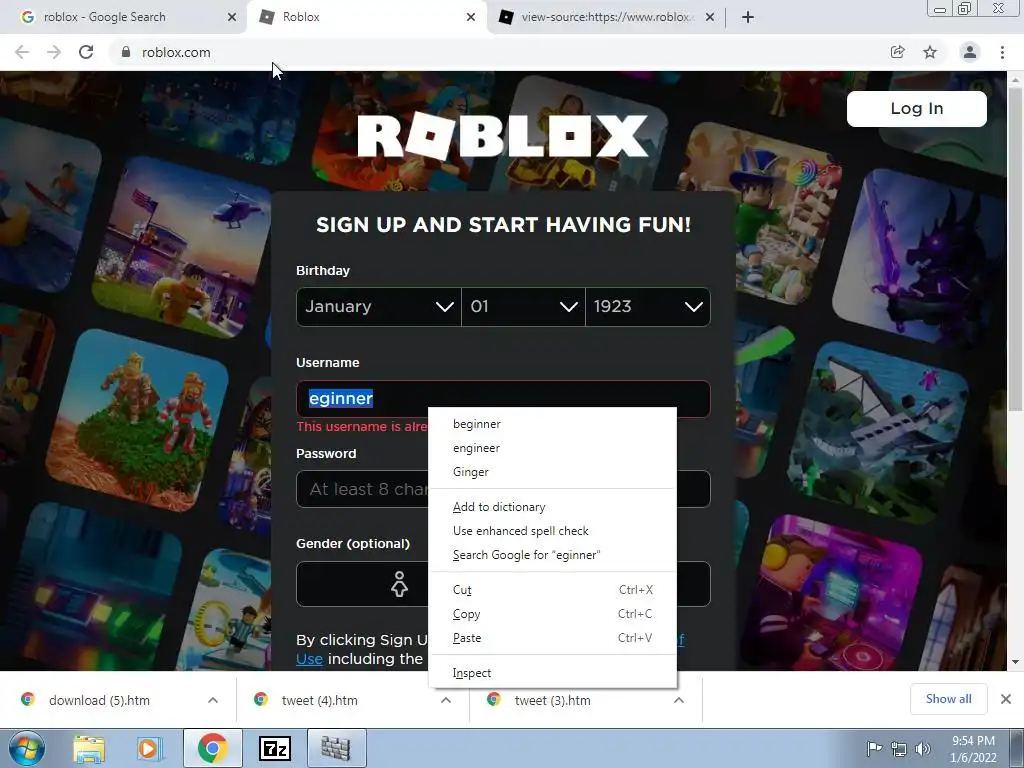
Task: Choose spelling suggestion beginner
Action: [552, 424]
